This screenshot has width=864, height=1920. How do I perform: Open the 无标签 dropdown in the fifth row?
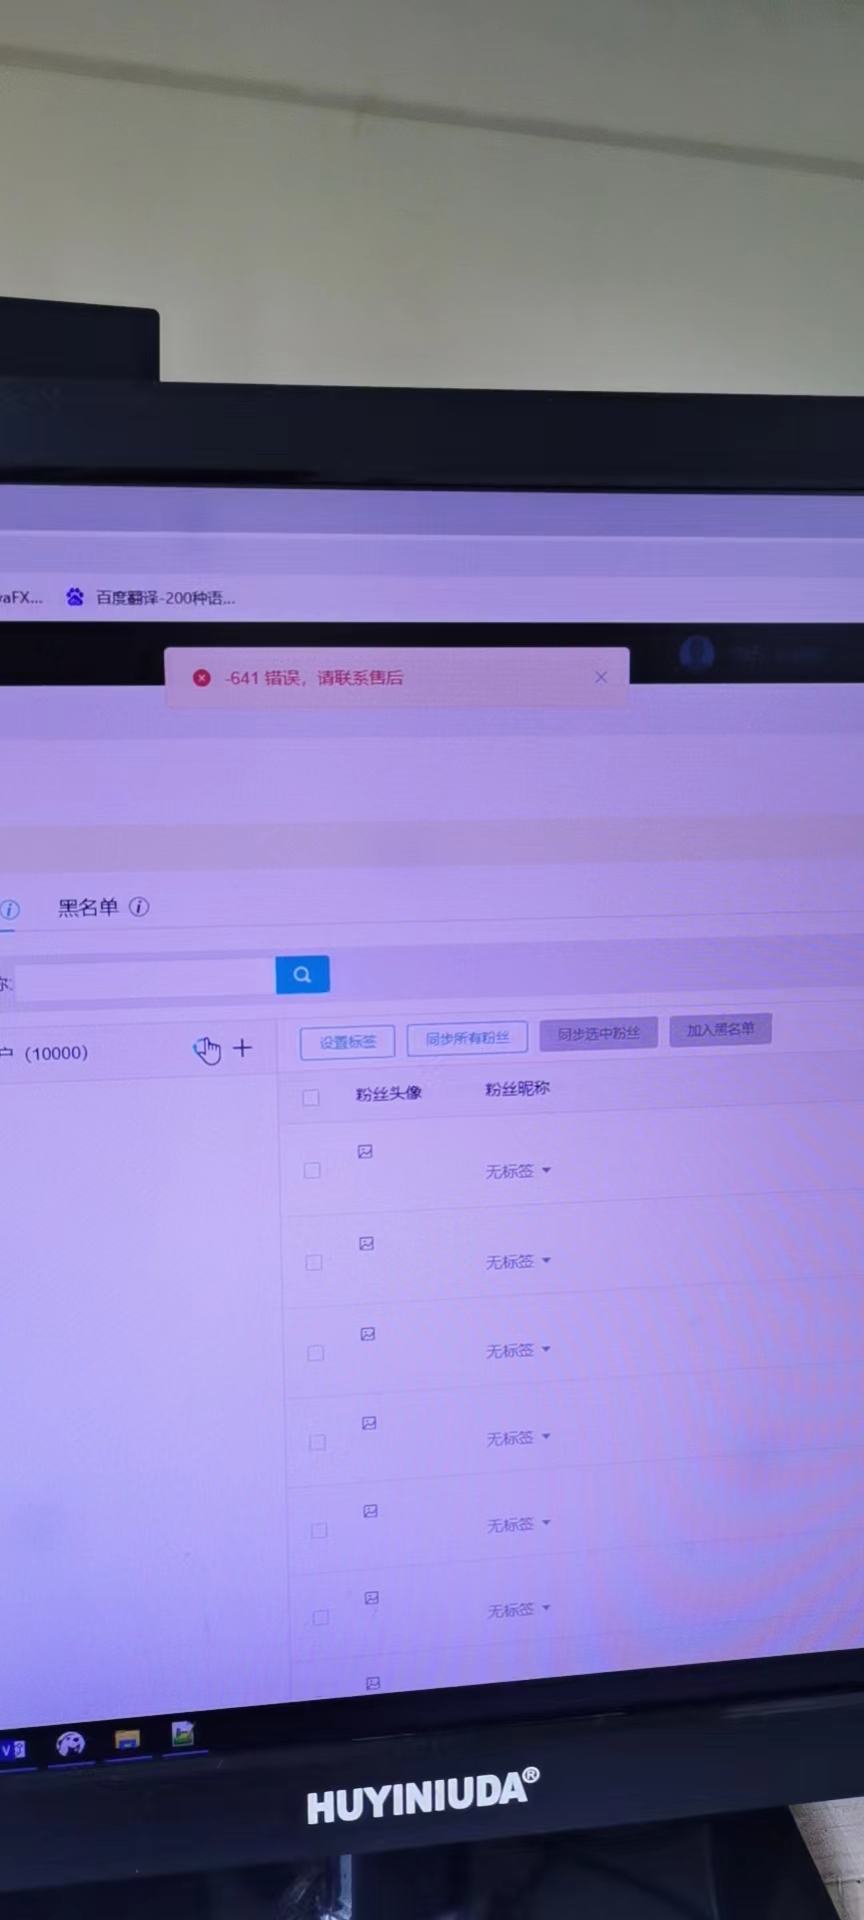(x=518, y=1525)
